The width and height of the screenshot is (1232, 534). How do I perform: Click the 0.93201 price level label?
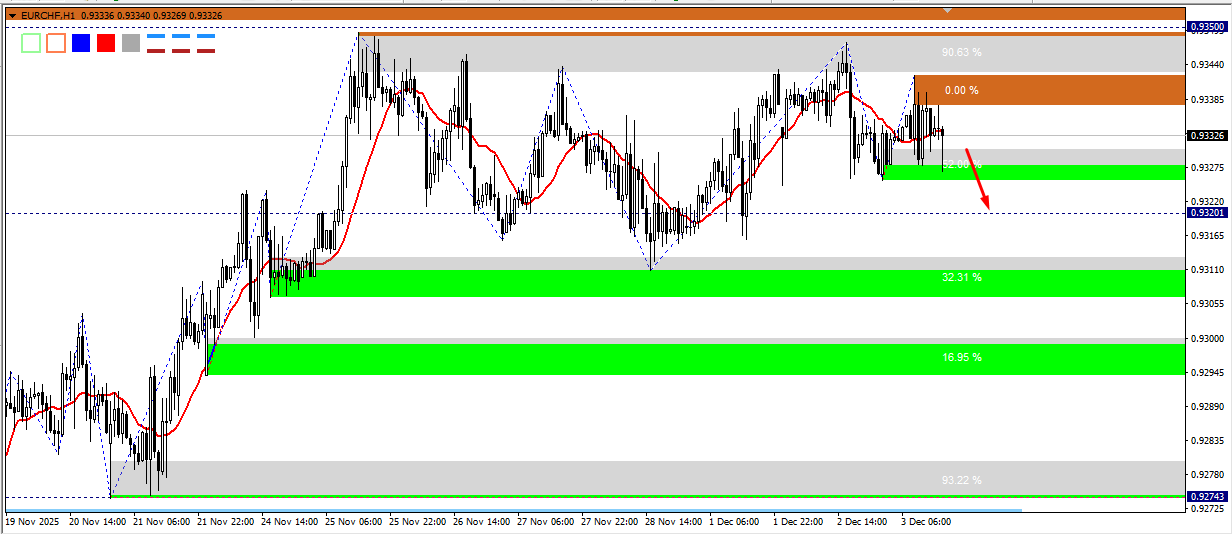pos(1207,213)
